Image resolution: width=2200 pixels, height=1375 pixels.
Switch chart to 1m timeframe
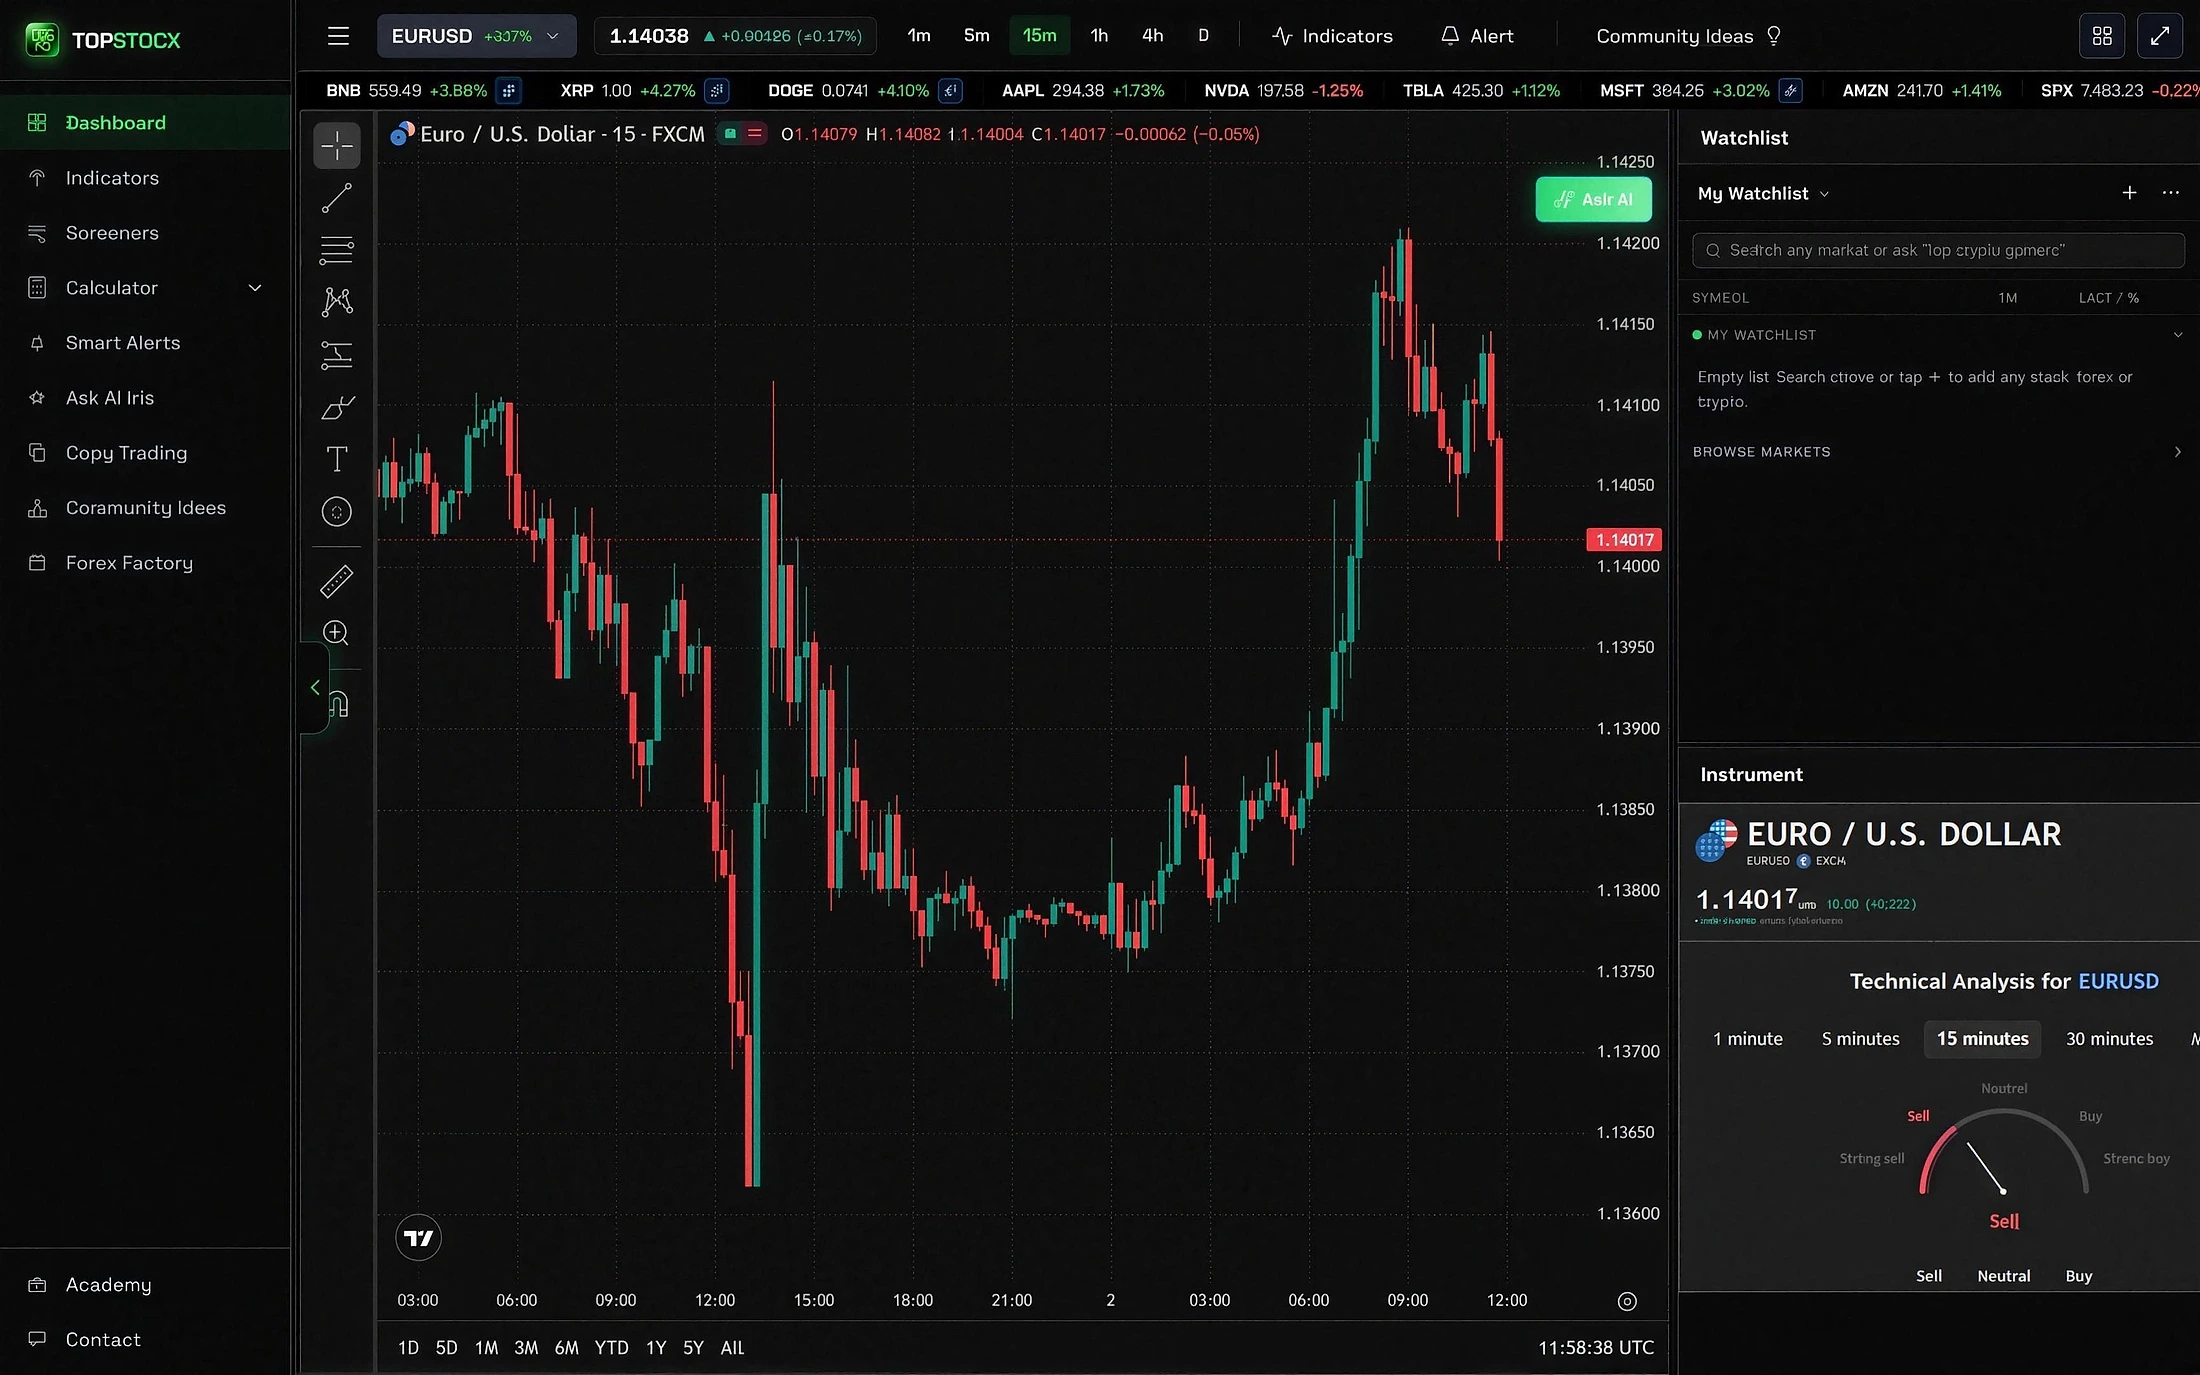pyautogui.click(x=919, y=36)
